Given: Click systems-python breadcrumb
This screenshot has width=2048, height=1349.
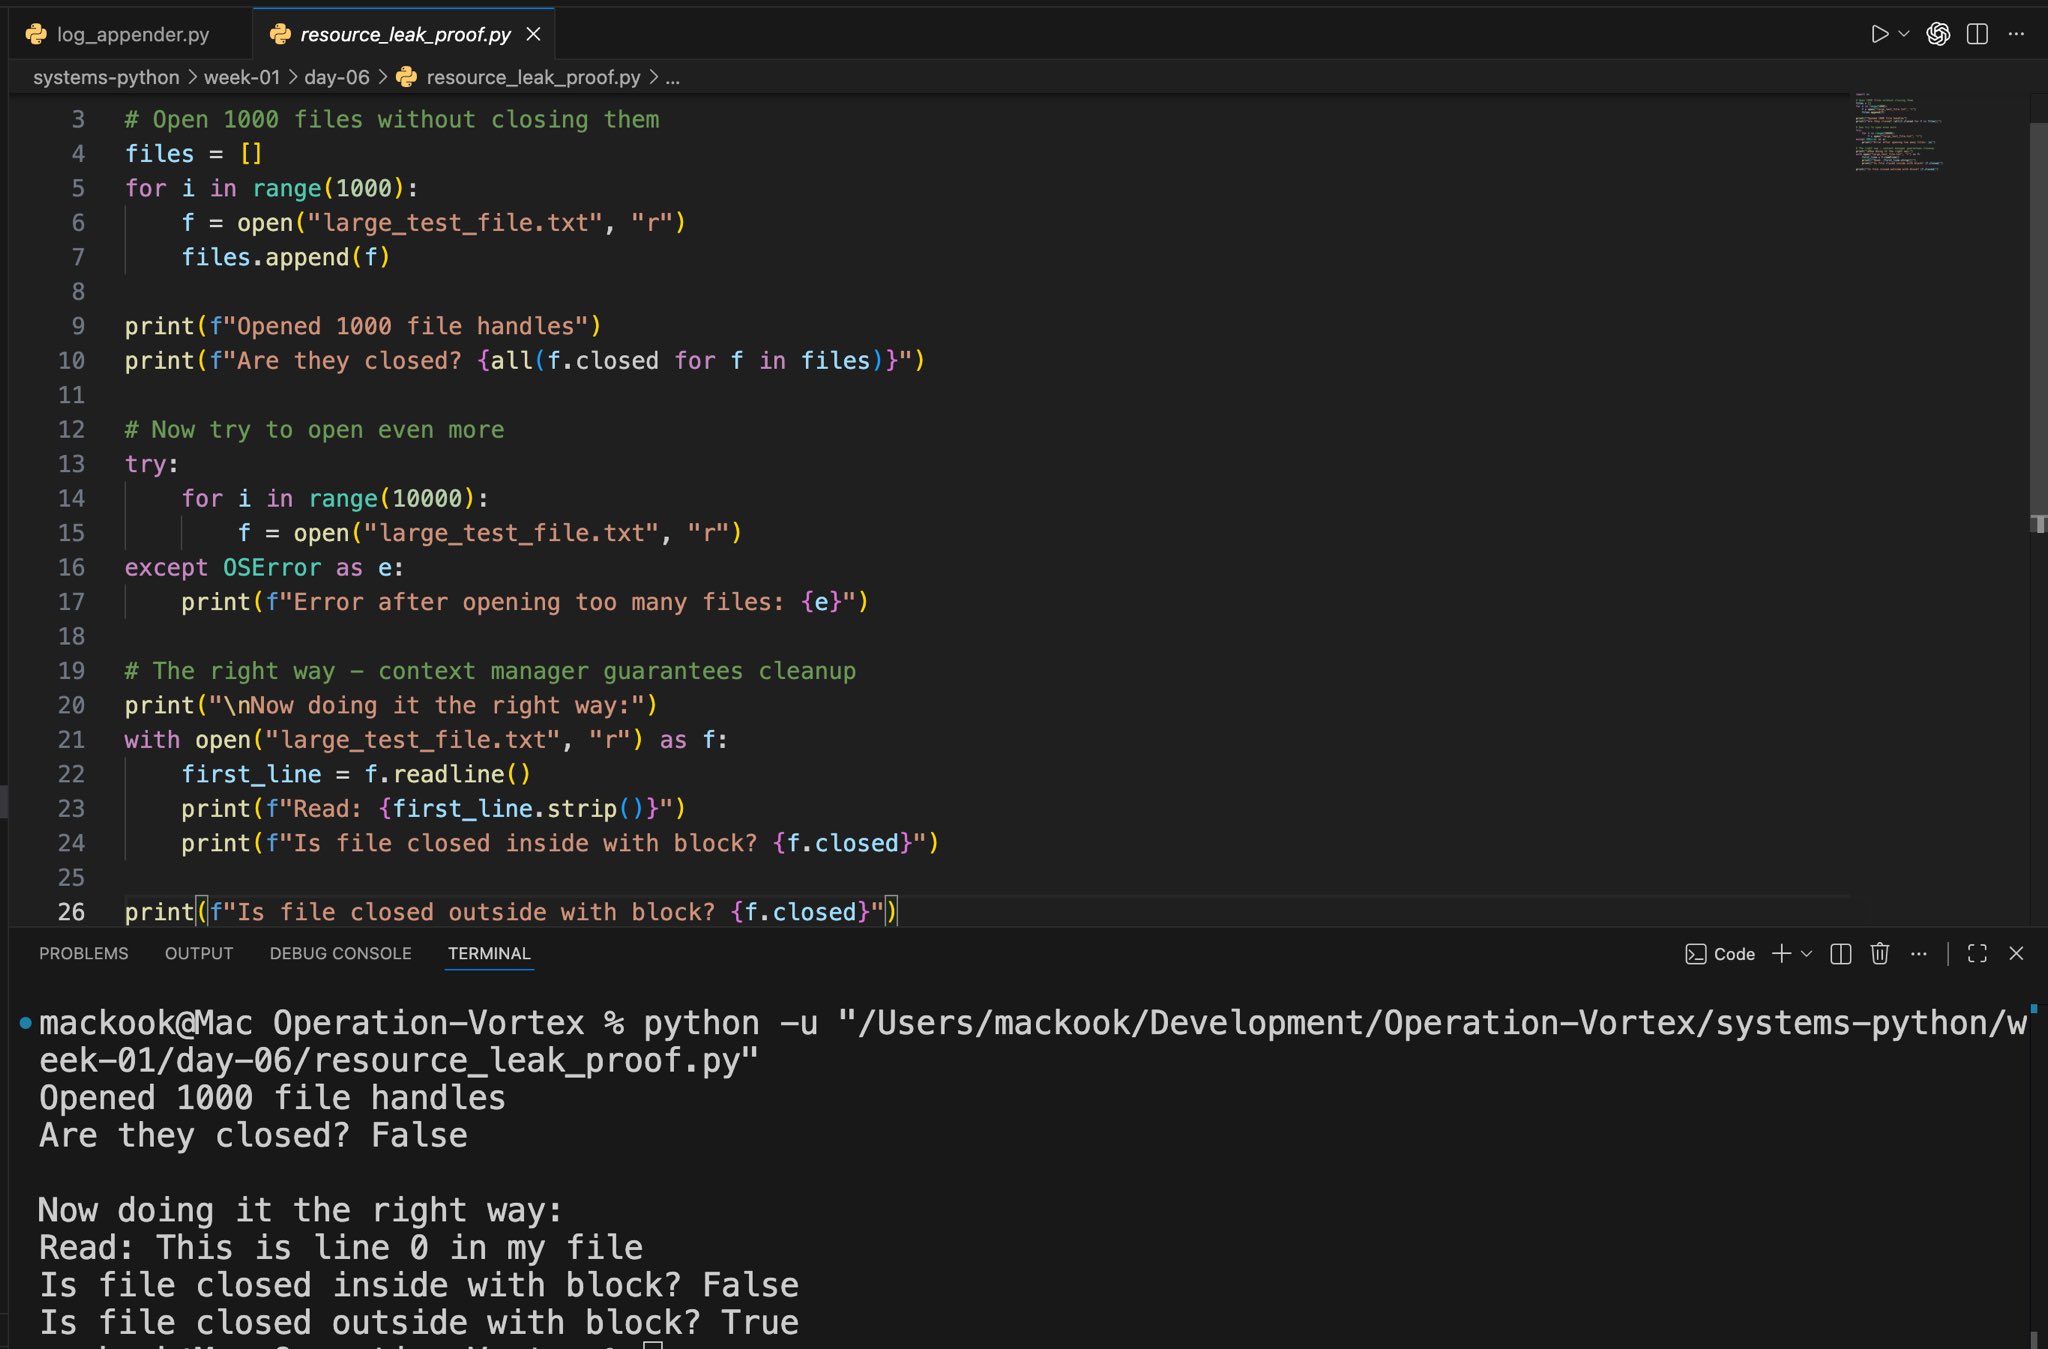Looking at the screenshot, I should tap(106, 78).
